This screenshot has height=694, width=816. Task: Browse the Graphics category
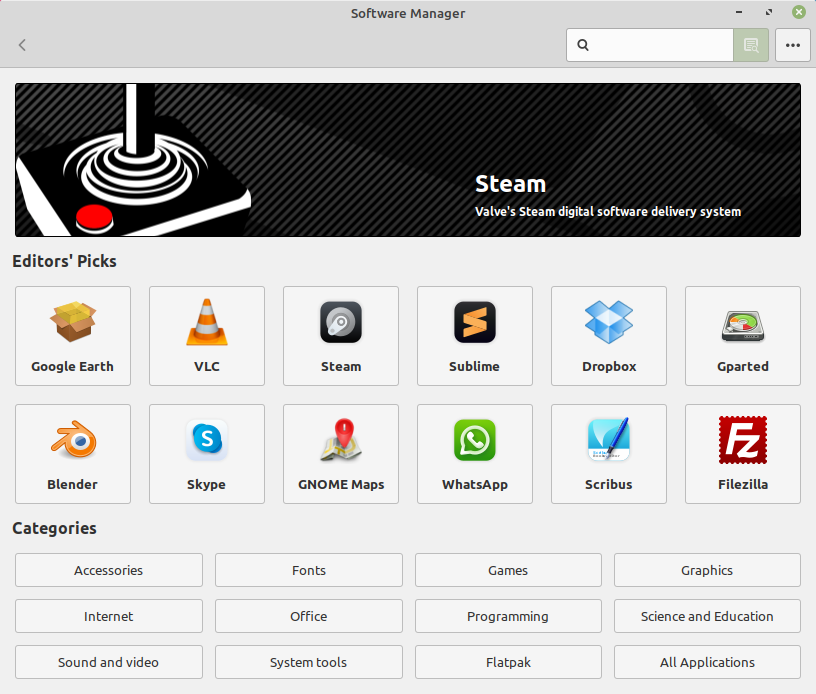[x=707, y=570]
